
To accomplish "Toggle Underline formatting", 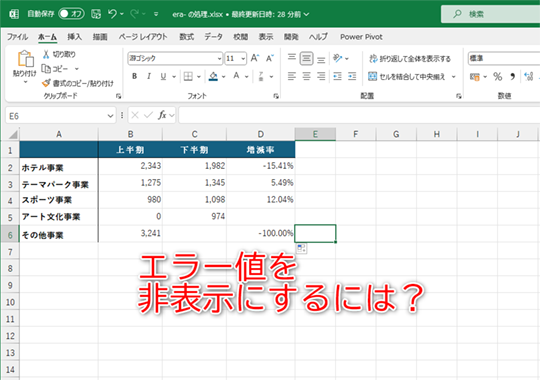I will pyautogui.click(x=163, y=76).
